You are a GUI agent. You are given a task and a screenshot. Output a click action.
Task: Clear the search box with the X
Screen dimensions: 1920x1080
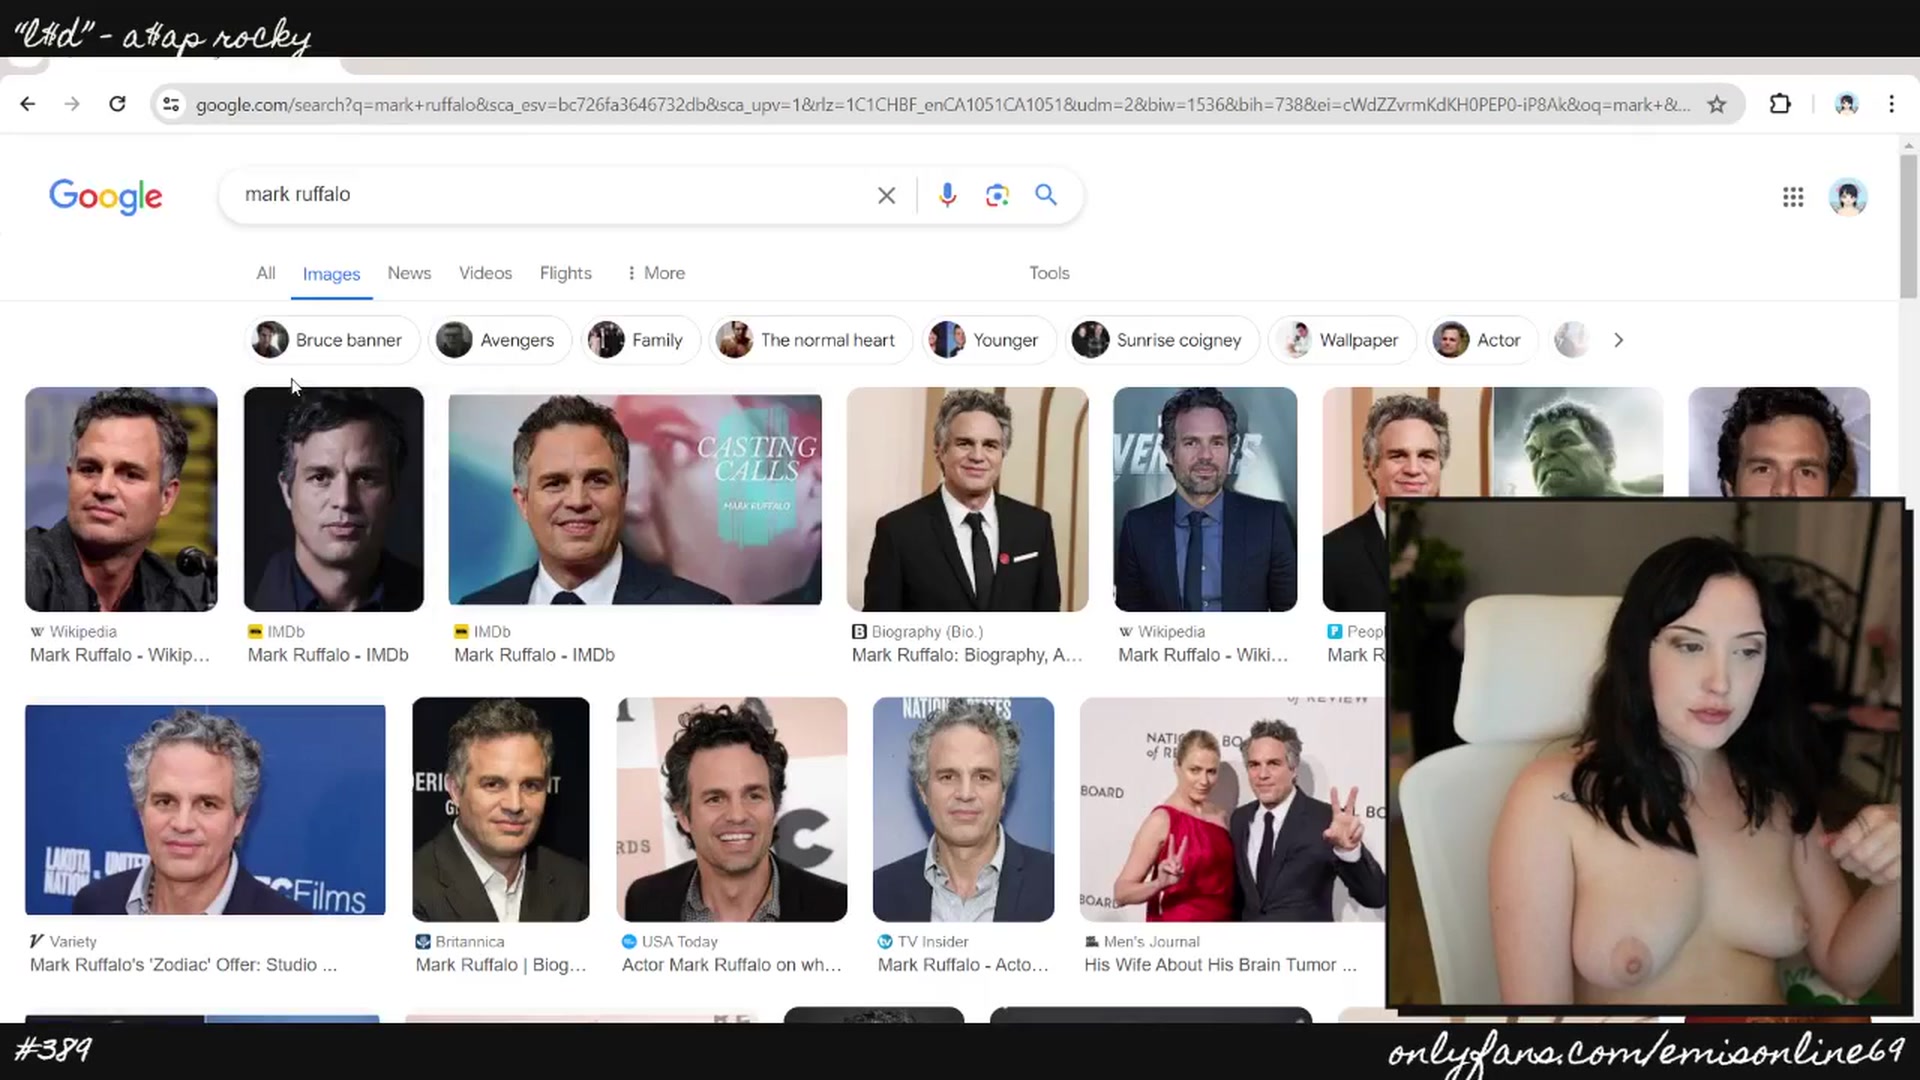[886, 195]
